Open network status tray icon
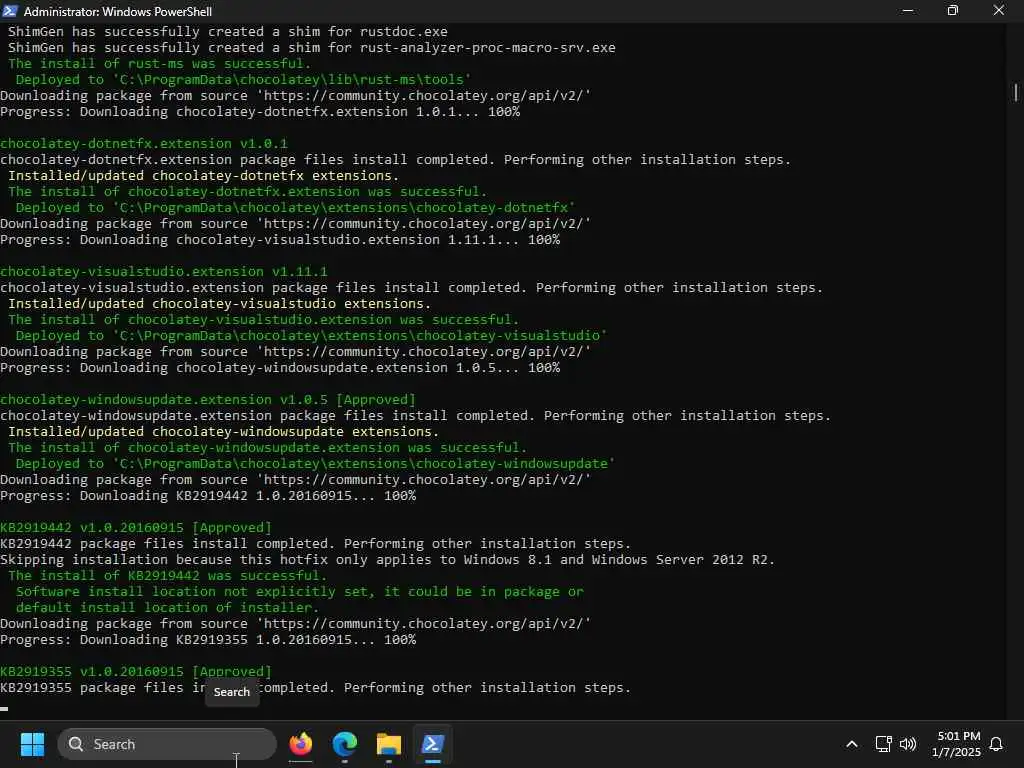Viewport: 1024px width, 768px height. click(883, 744)
